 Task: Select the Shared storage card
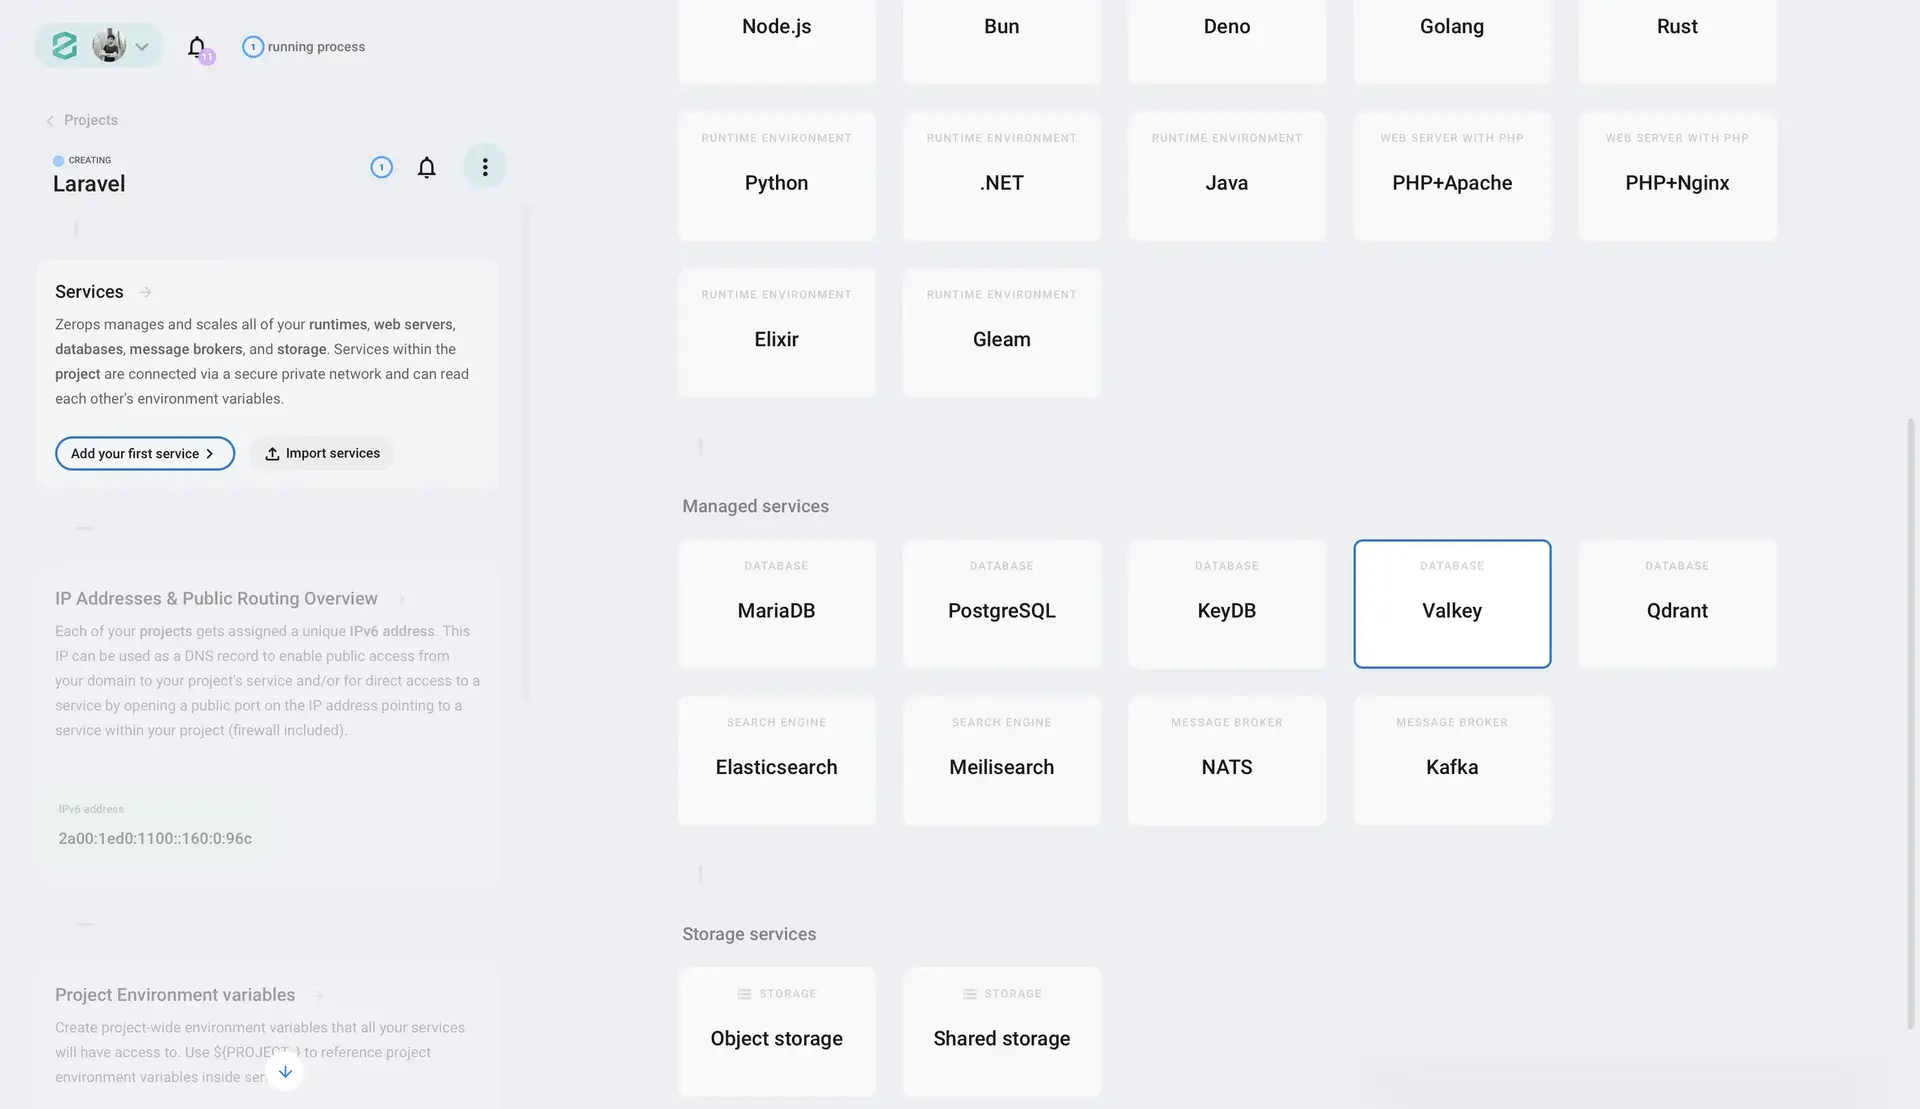1002,1032
